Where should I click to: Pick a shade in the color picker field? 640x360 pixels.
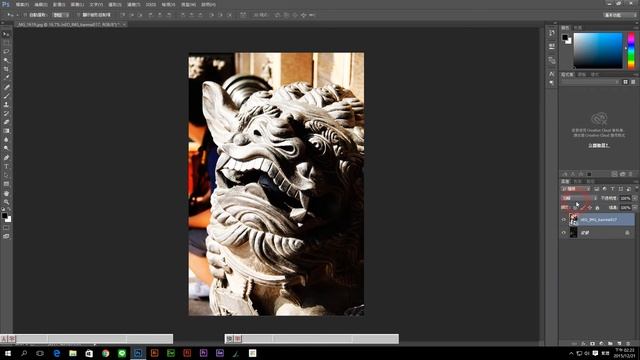[x=598, y=51]
